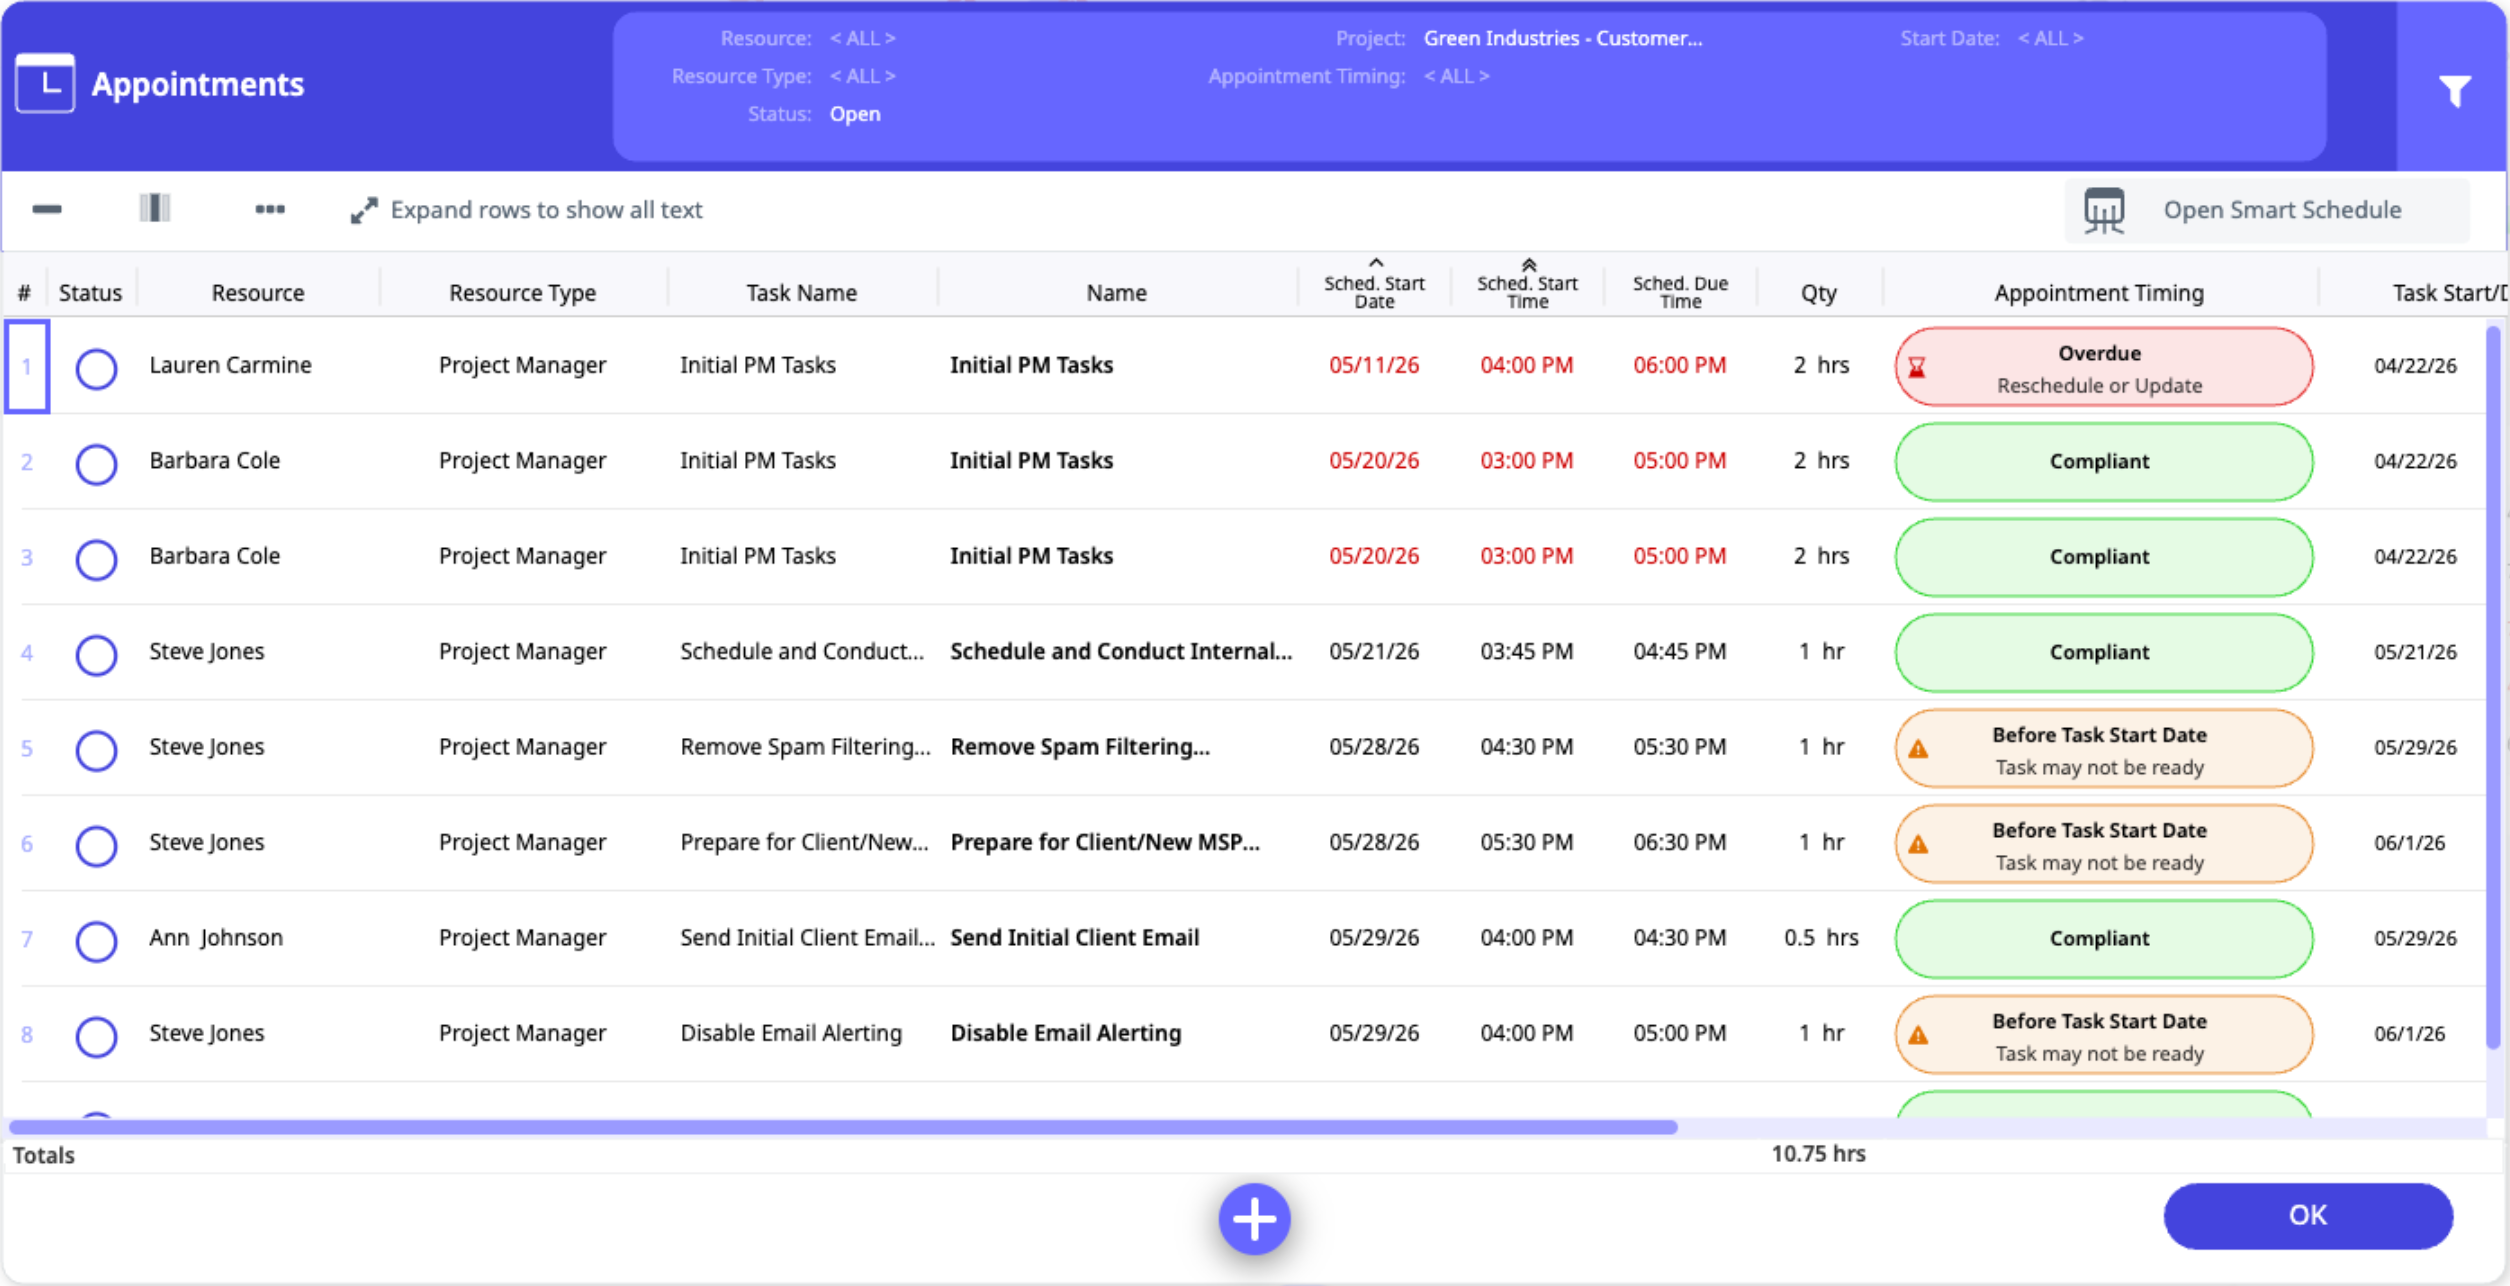Open the column chooser icon
Image resolution: width=2510 pixels, height=1286 pixels.
click(154, 208)
